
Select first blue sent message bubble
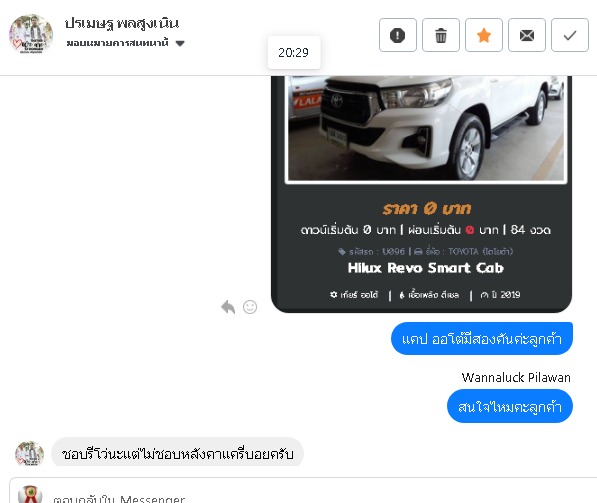pyautogui.click(x=482, y=339)
